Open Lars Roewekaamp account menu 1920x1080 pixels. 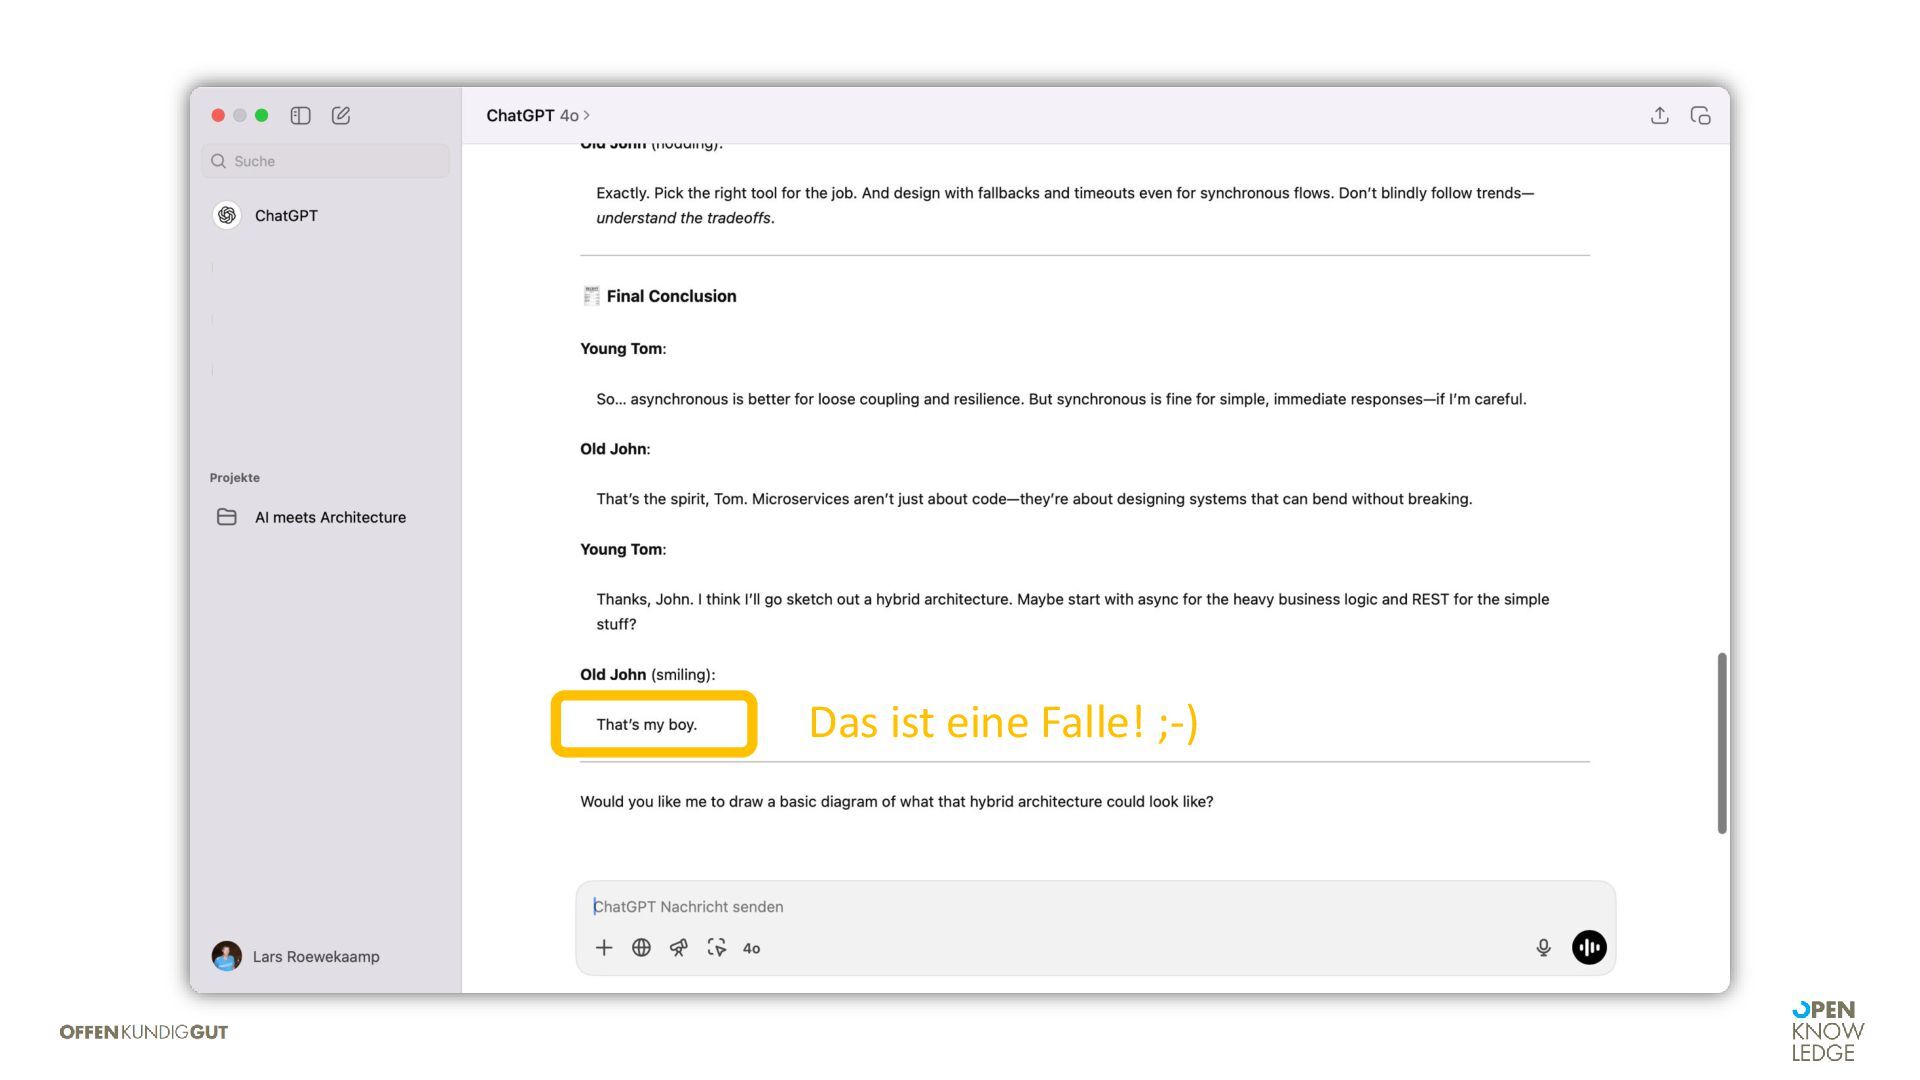pos(296,957)
